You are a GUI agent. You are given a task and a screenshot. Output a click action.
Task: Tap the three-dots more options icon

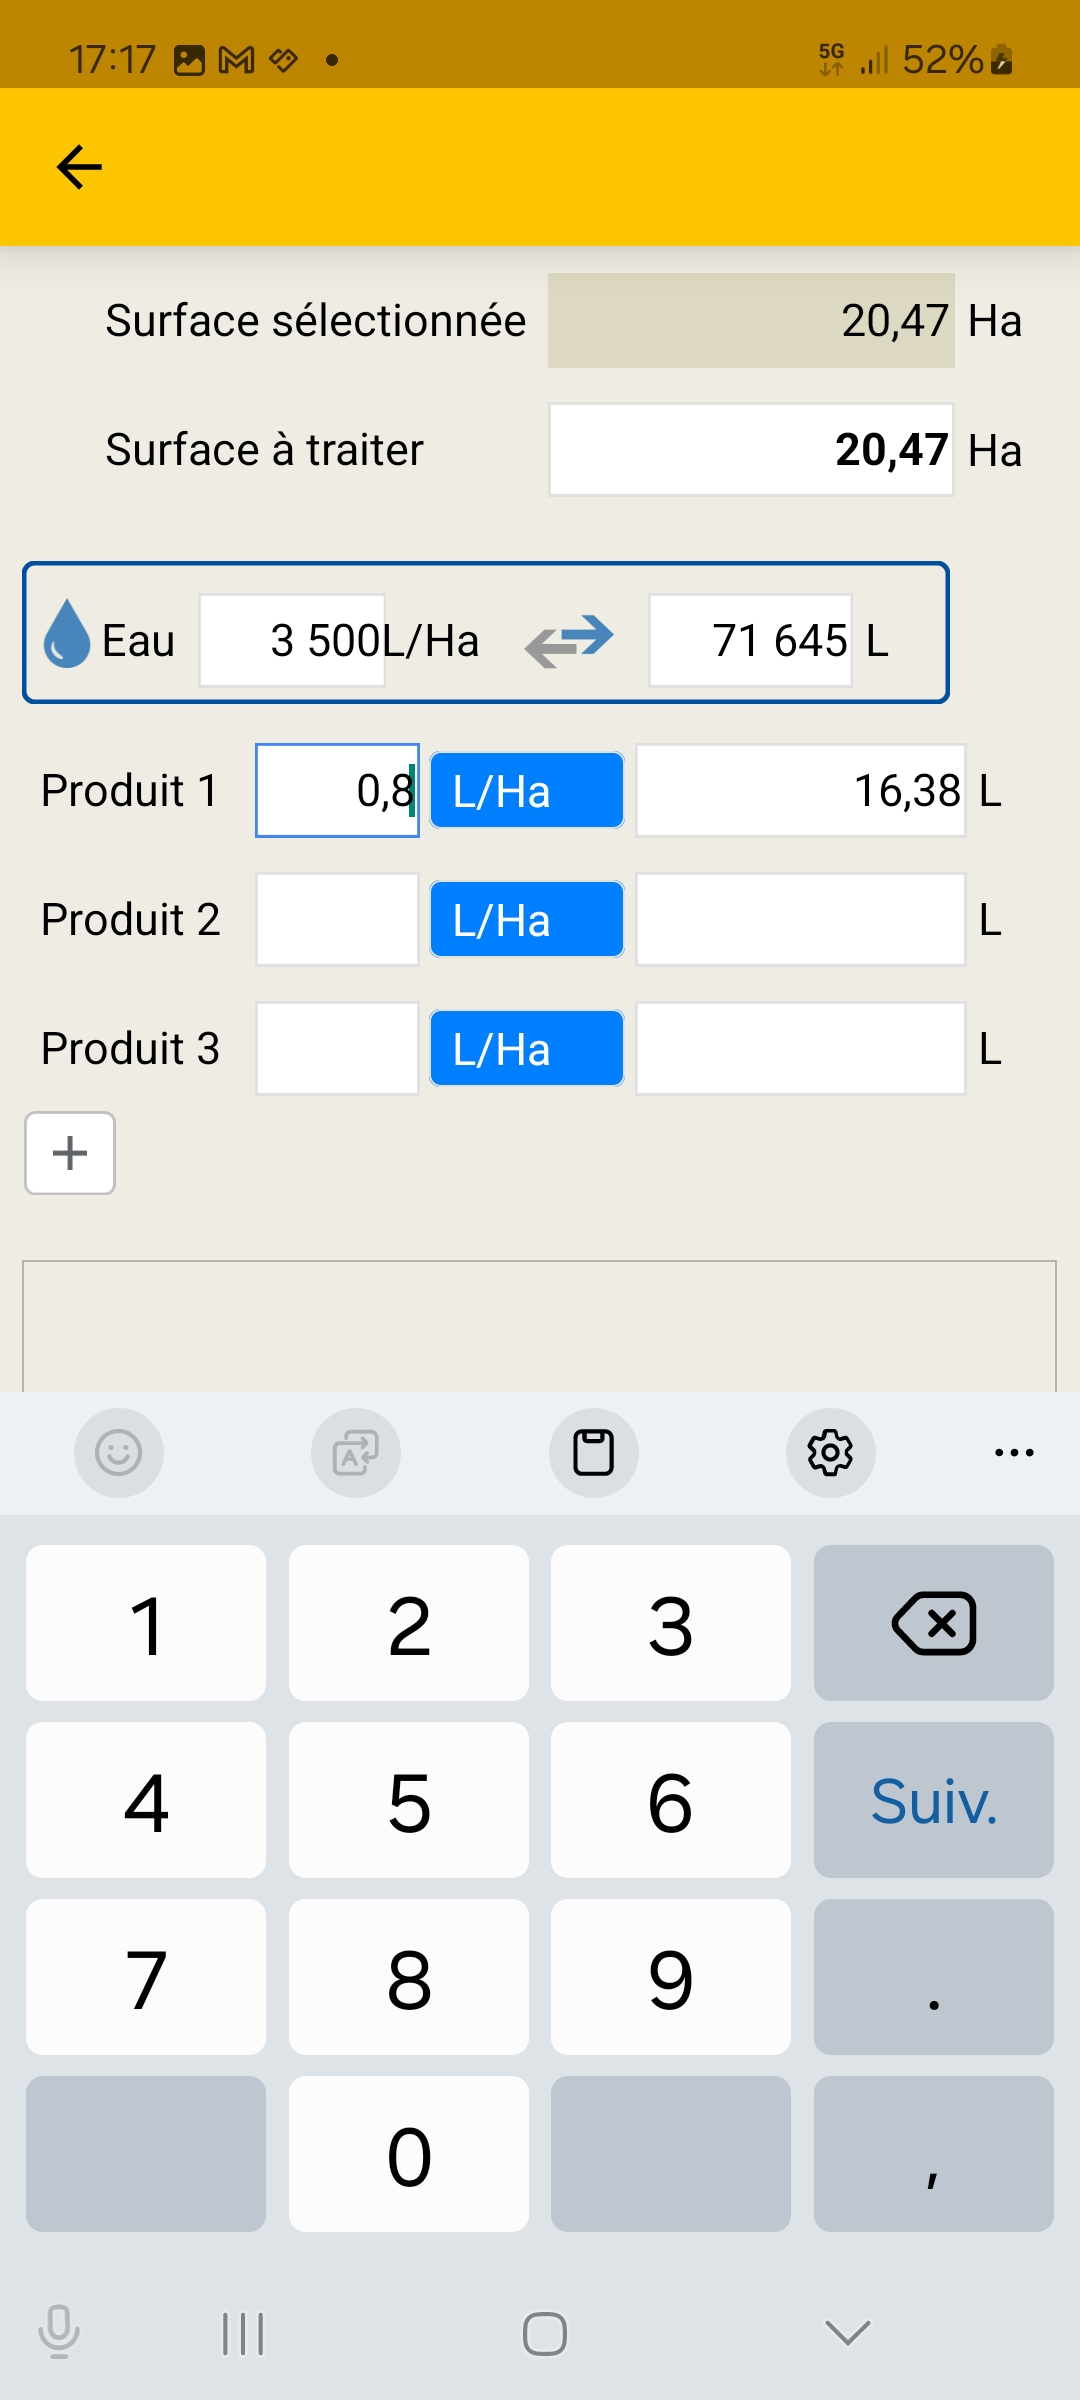click(x=1014, y=1453)
